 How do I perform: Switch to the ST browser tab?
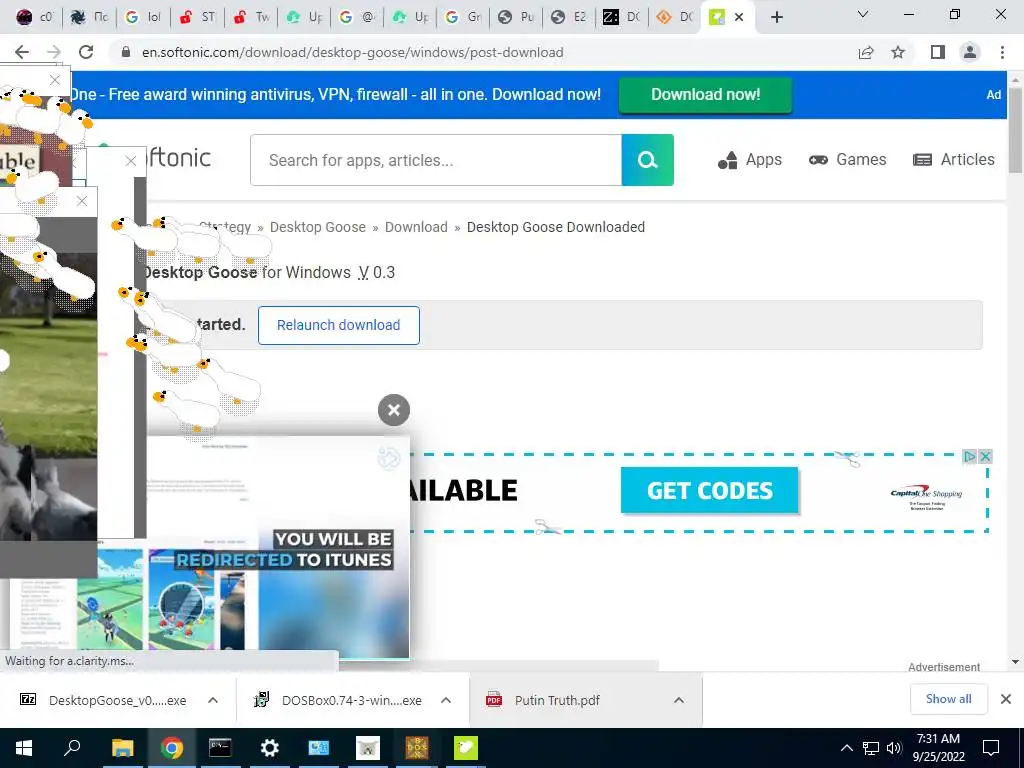click(x=198, y=17)
